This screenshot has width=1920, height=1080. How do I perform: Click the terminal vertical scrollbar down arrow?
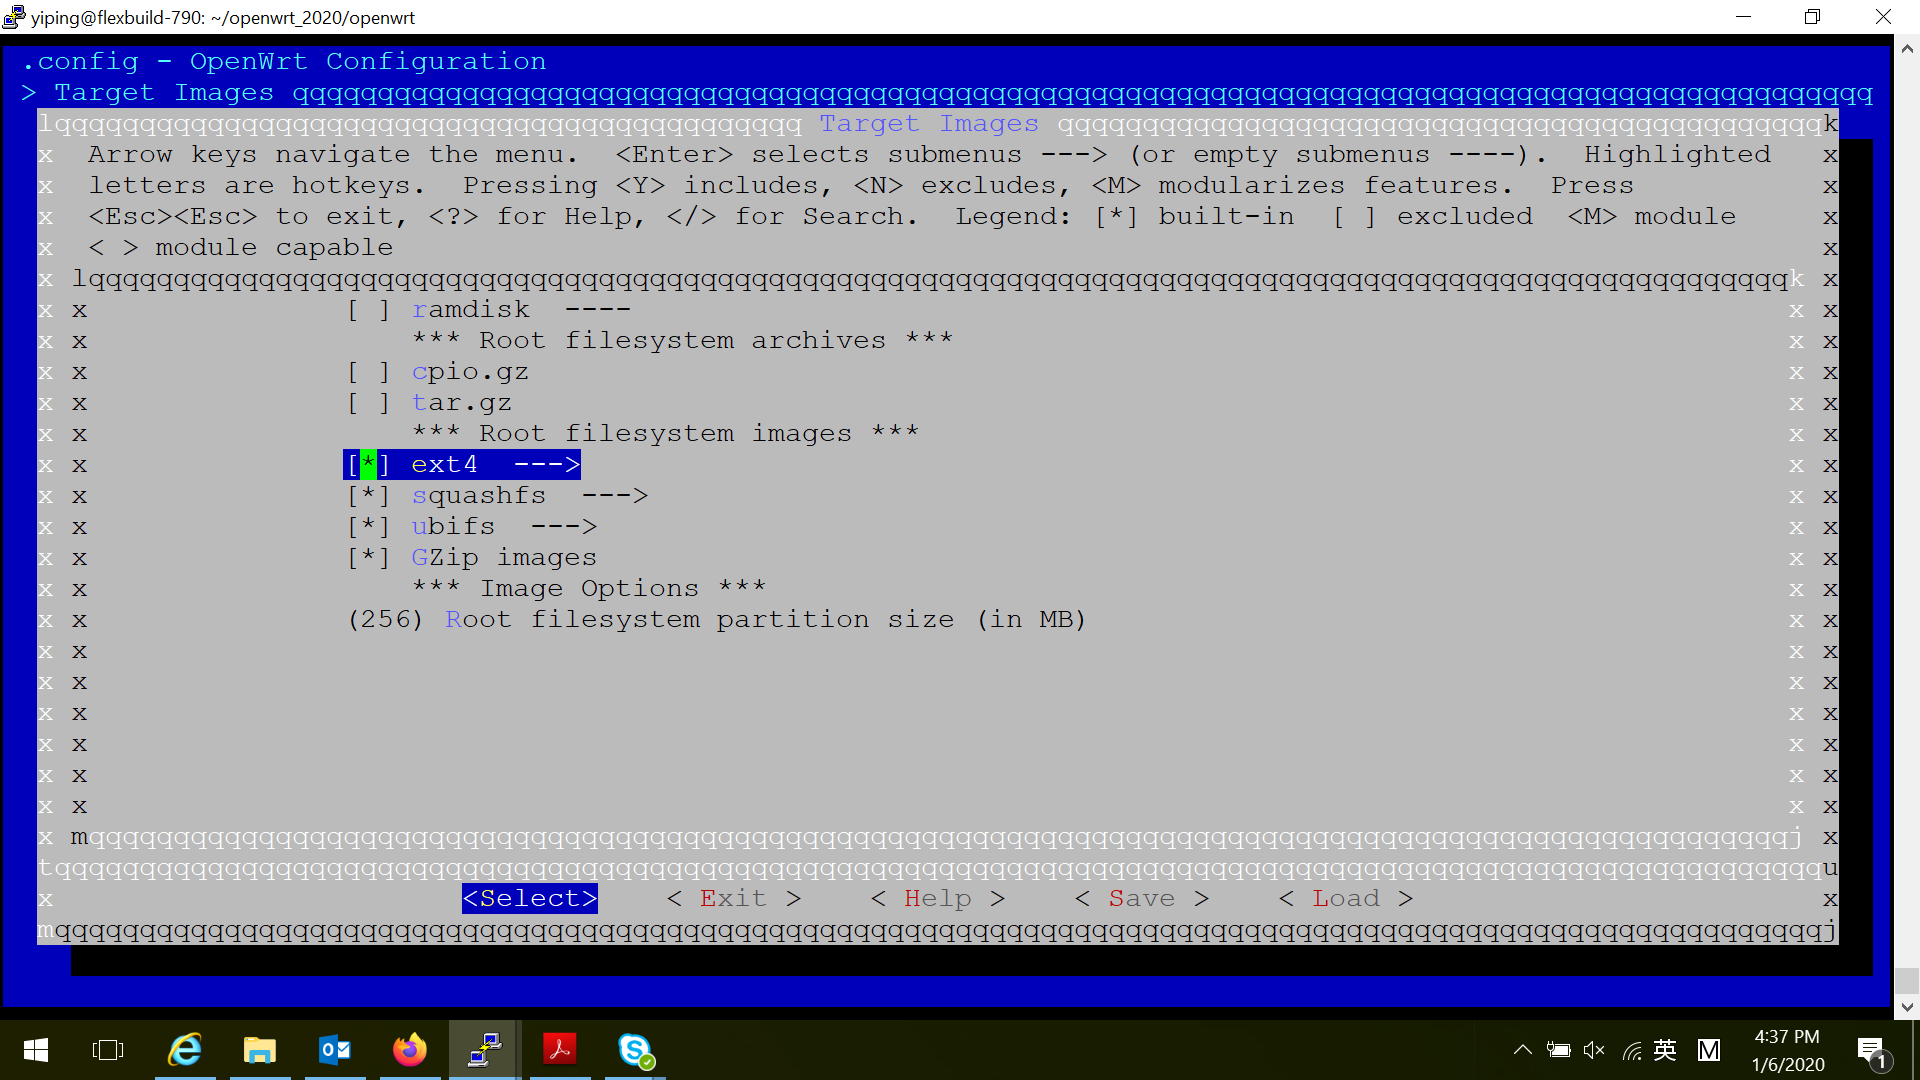1907,1007
